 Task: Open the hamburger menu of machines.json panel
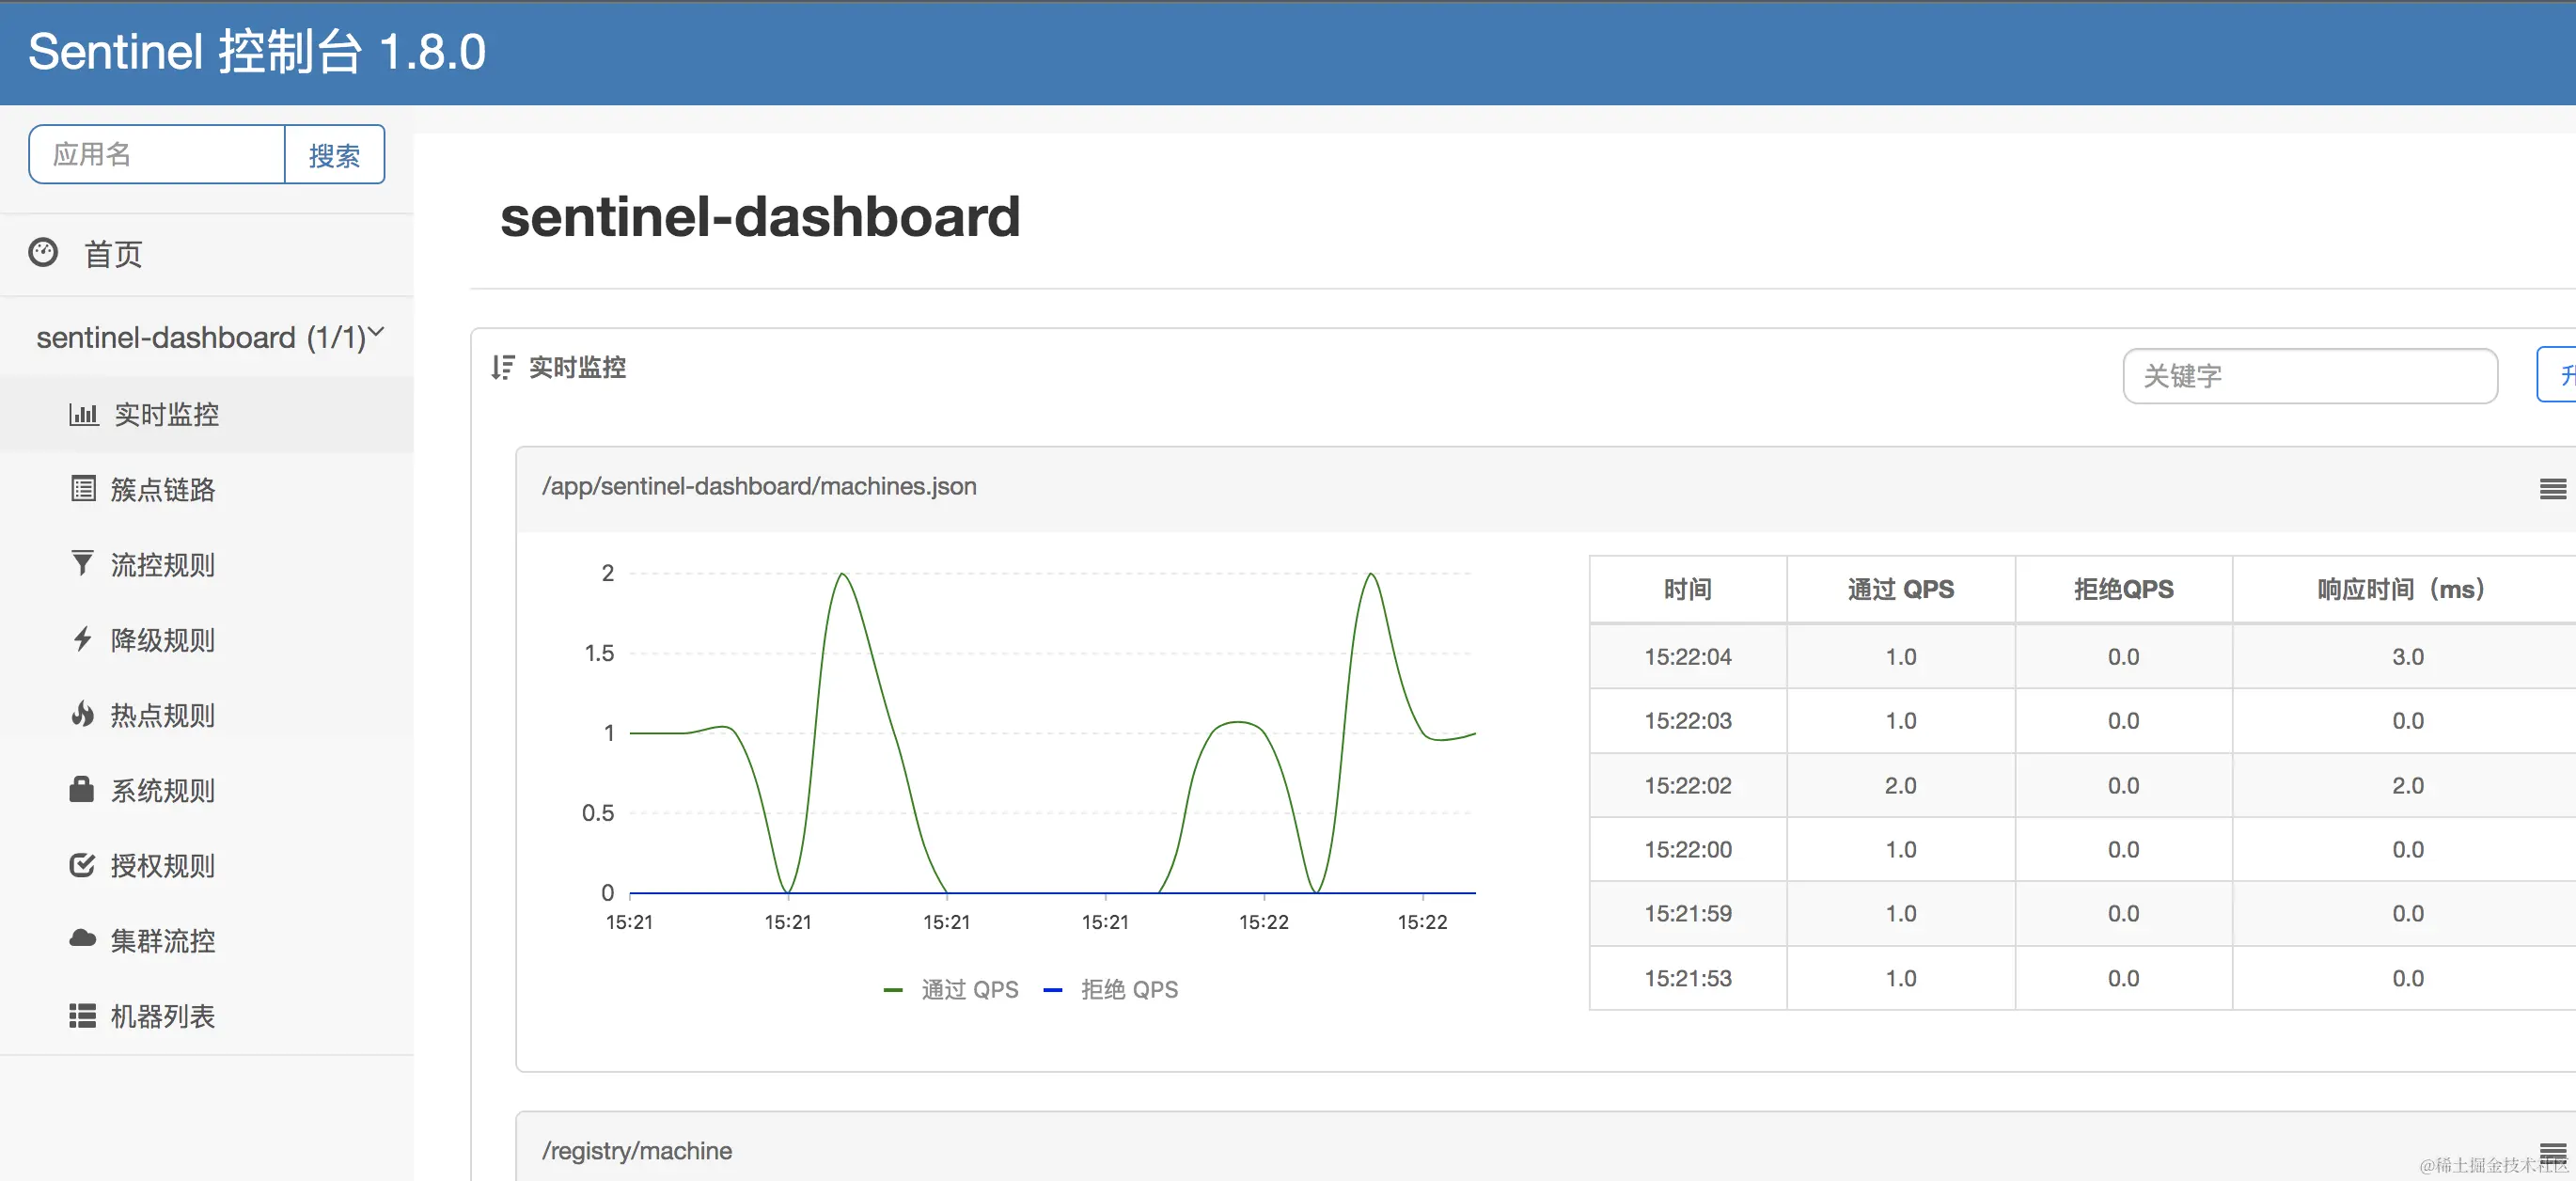click(2552, 489)
